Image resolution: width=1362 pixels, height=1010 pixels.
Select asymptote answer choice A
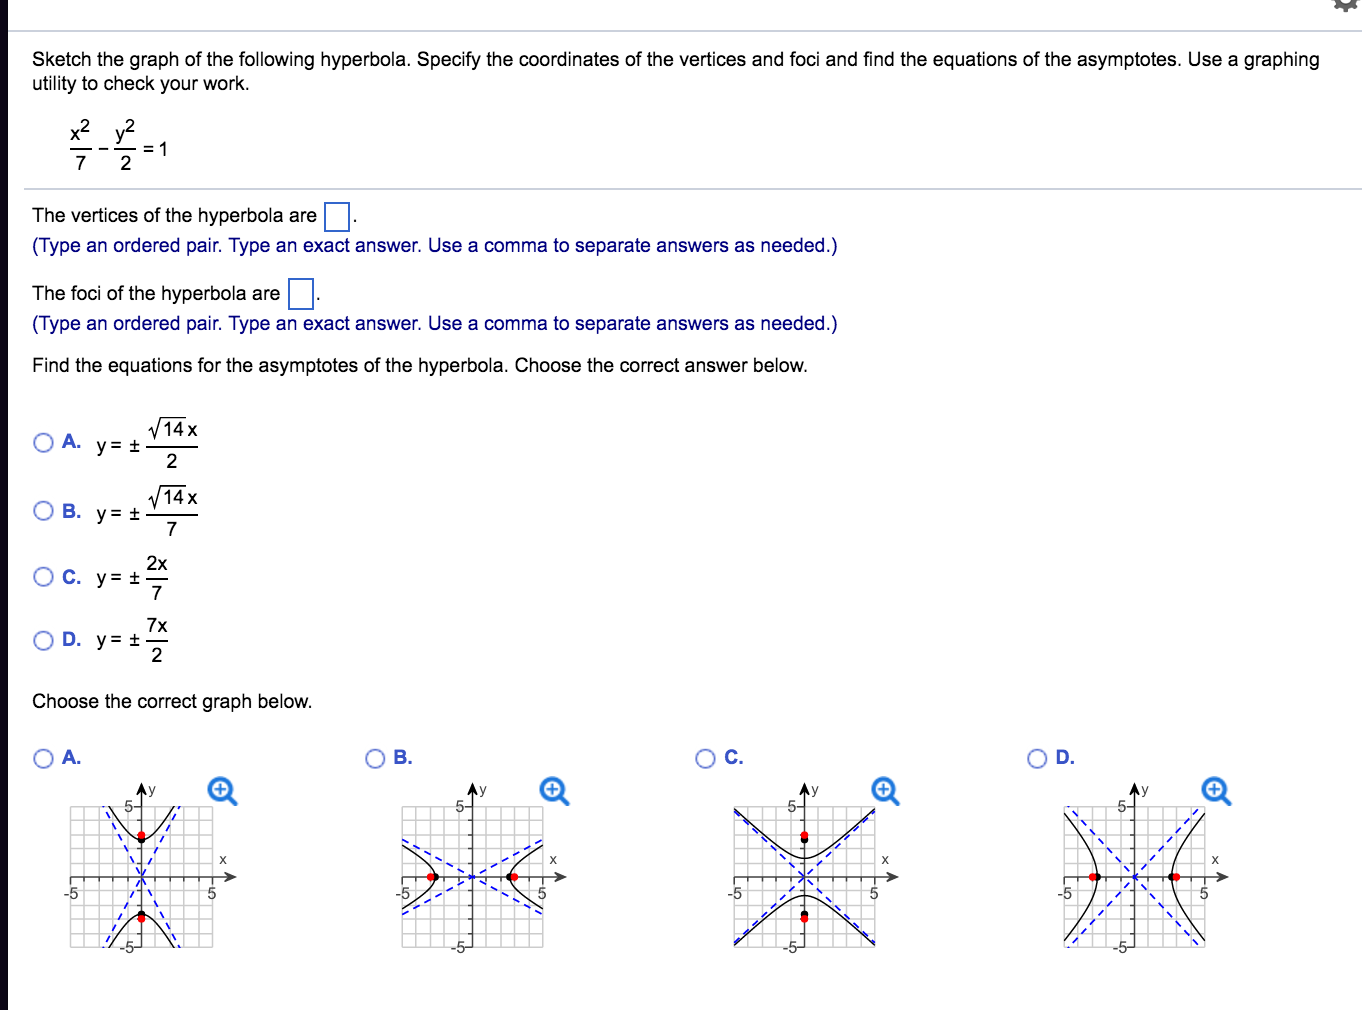(43, 441)
